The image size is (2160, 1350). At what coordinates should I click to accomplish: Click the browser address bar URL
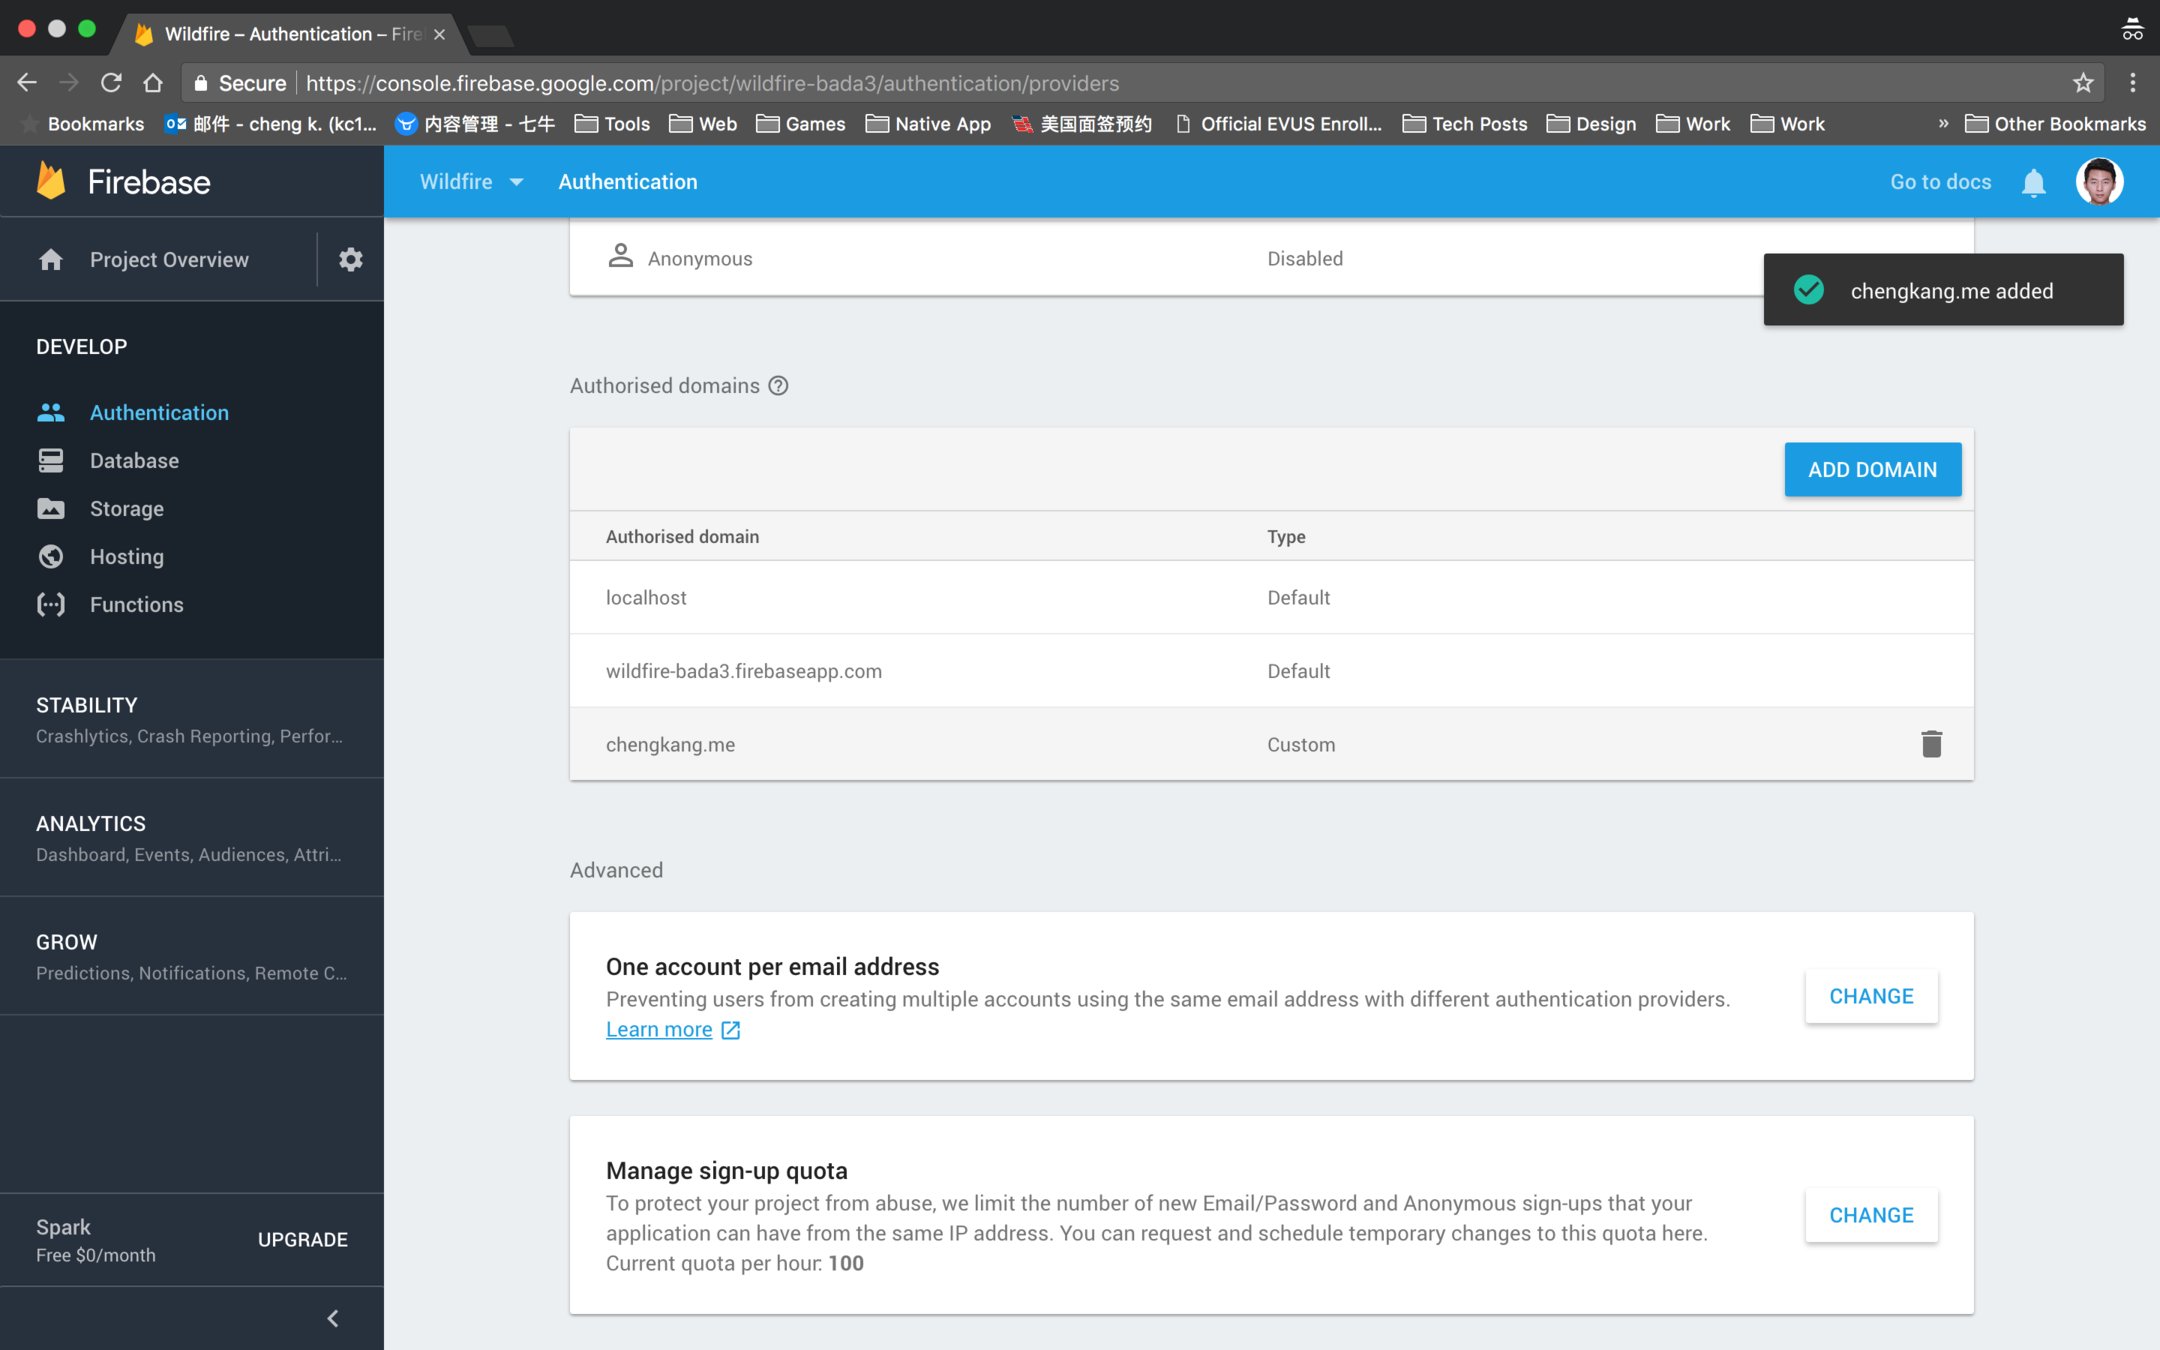tap(712, 83)
